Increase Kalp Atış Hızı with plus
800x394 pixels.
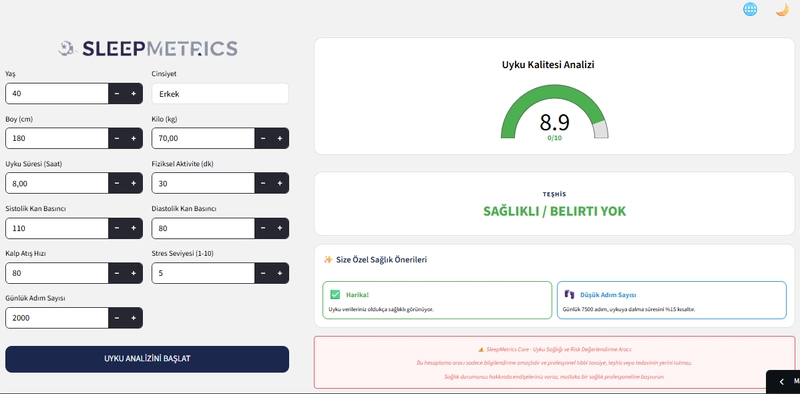point(134,273)
